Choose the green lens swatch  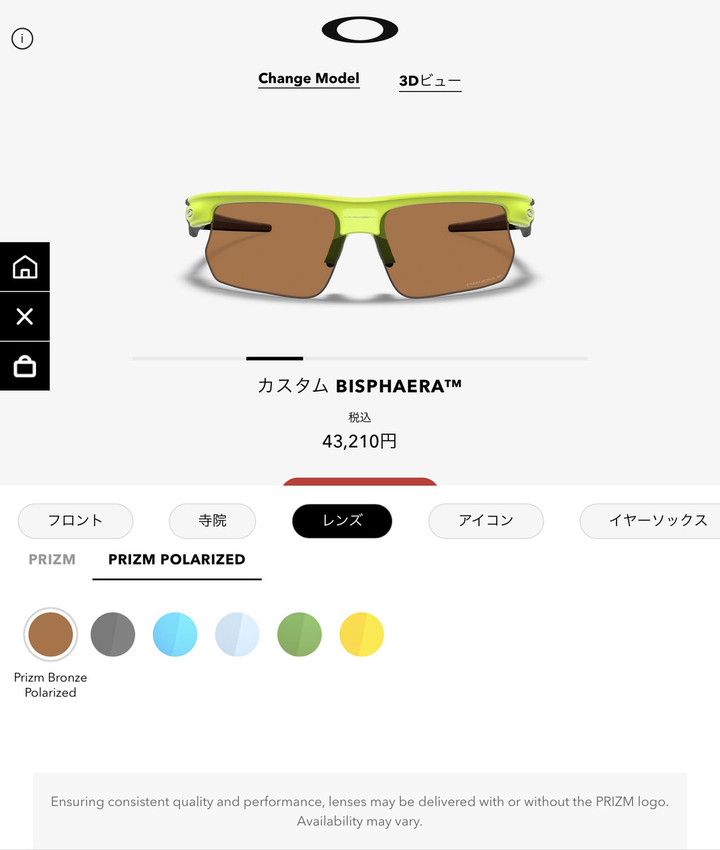[x=299, y=634]
